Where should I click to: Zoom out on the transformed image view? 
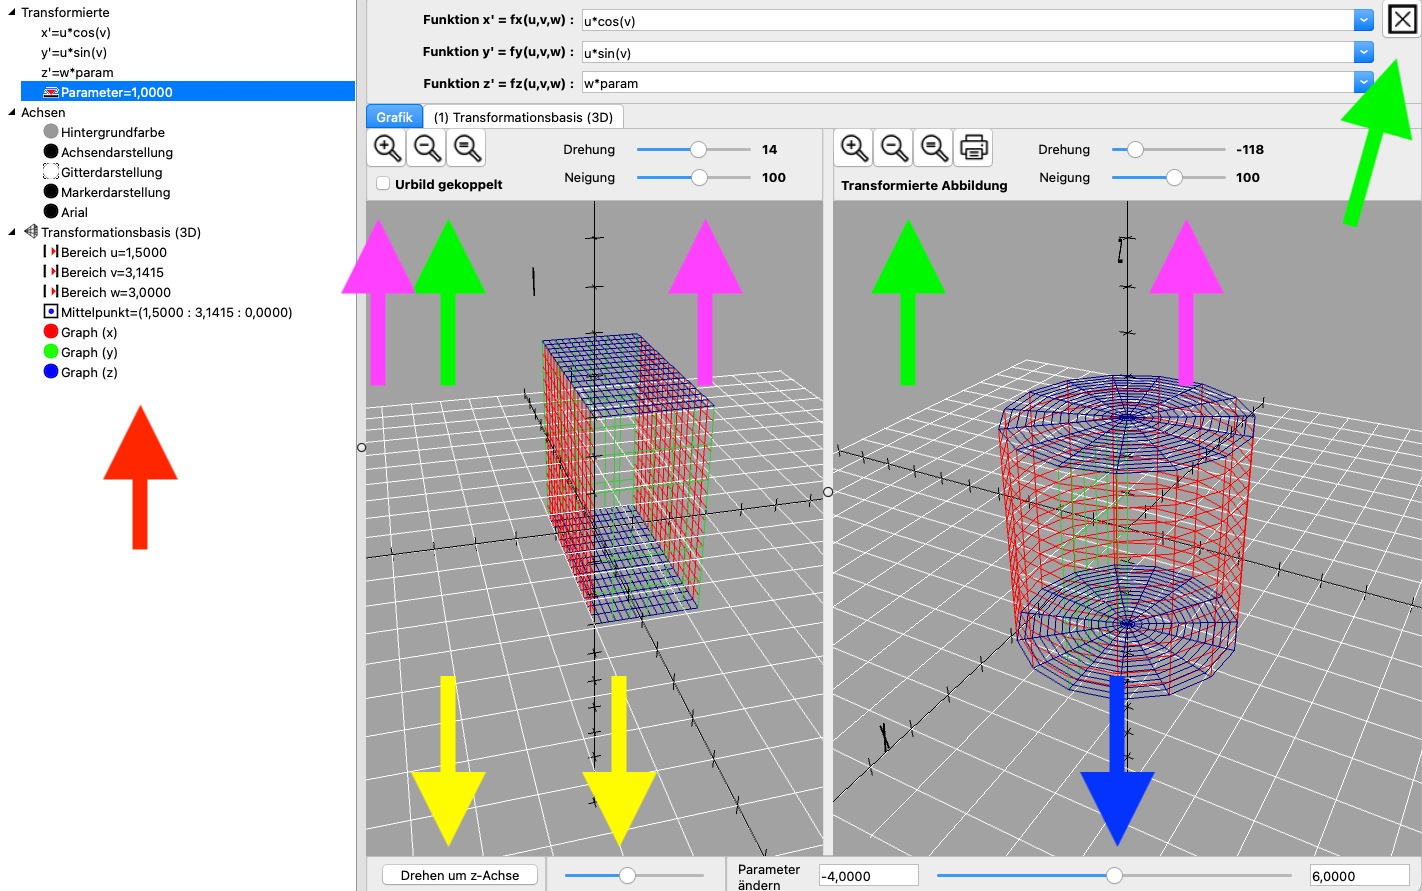coord(894,148)
